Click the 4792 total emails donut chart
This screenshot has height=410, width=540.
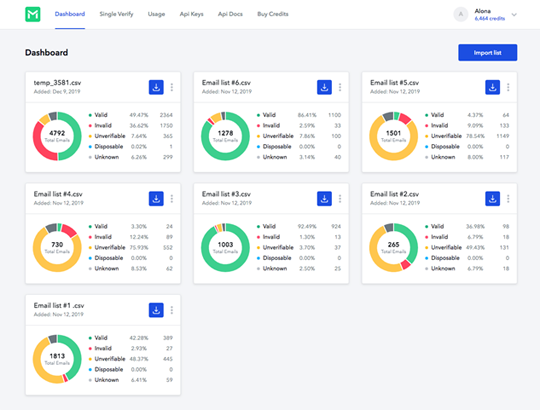[57, 136]
